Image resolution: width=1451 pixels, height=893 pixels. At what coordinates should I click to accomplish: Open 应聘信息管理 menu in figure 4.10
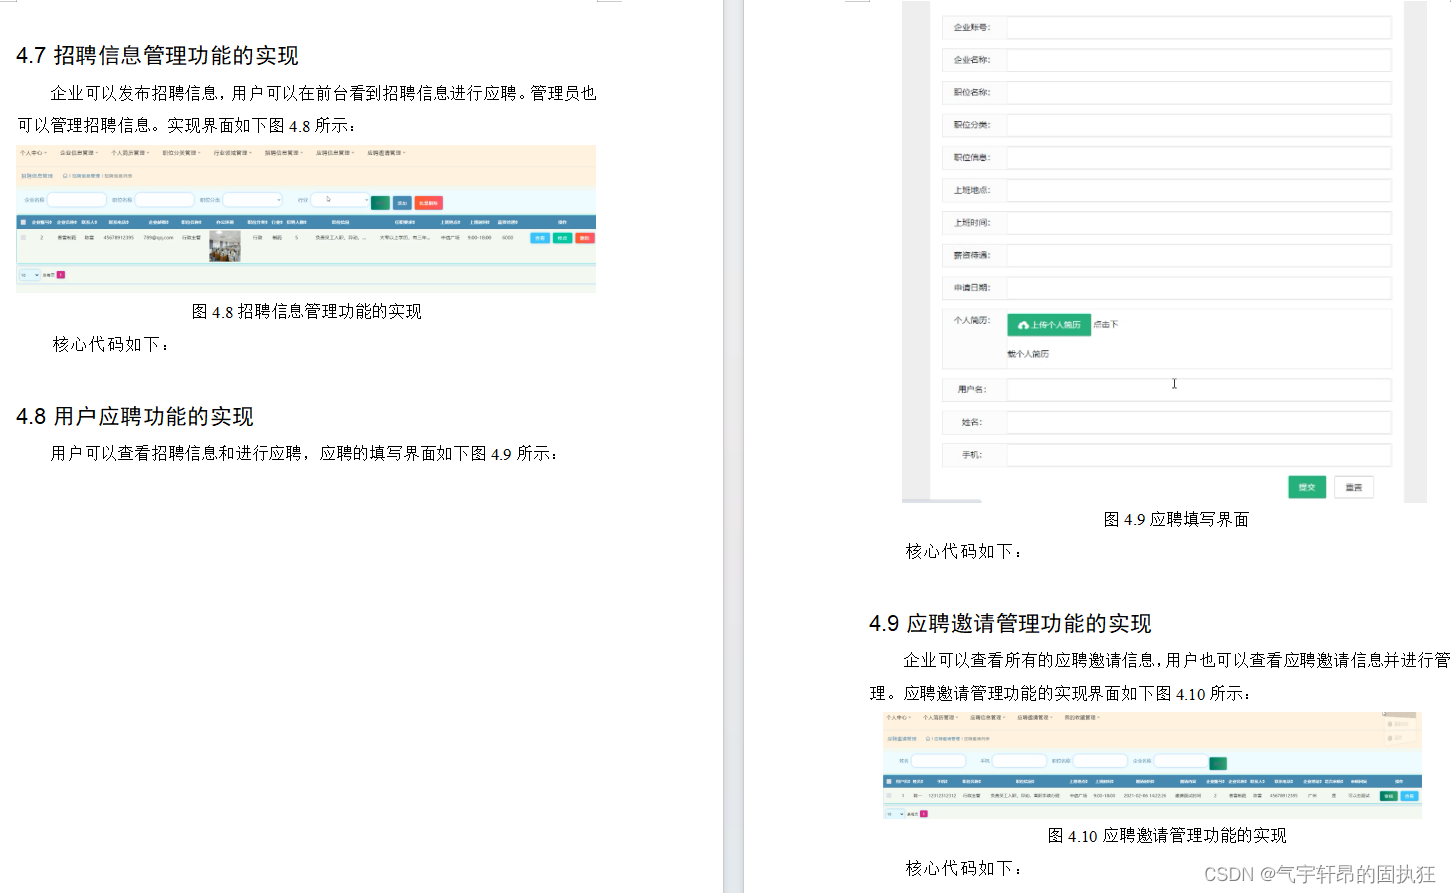(987, 717)
